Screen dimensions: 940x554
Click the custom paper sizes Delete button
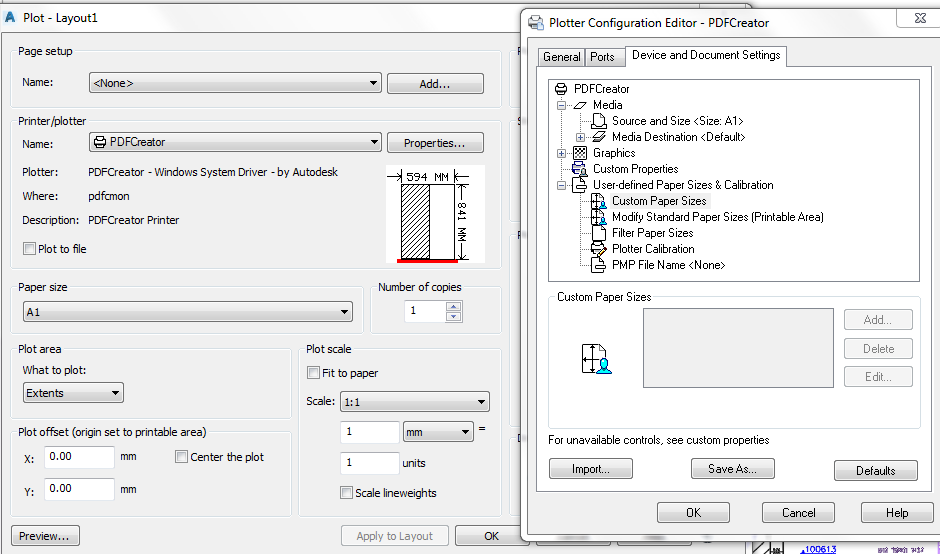click(878, 348)
